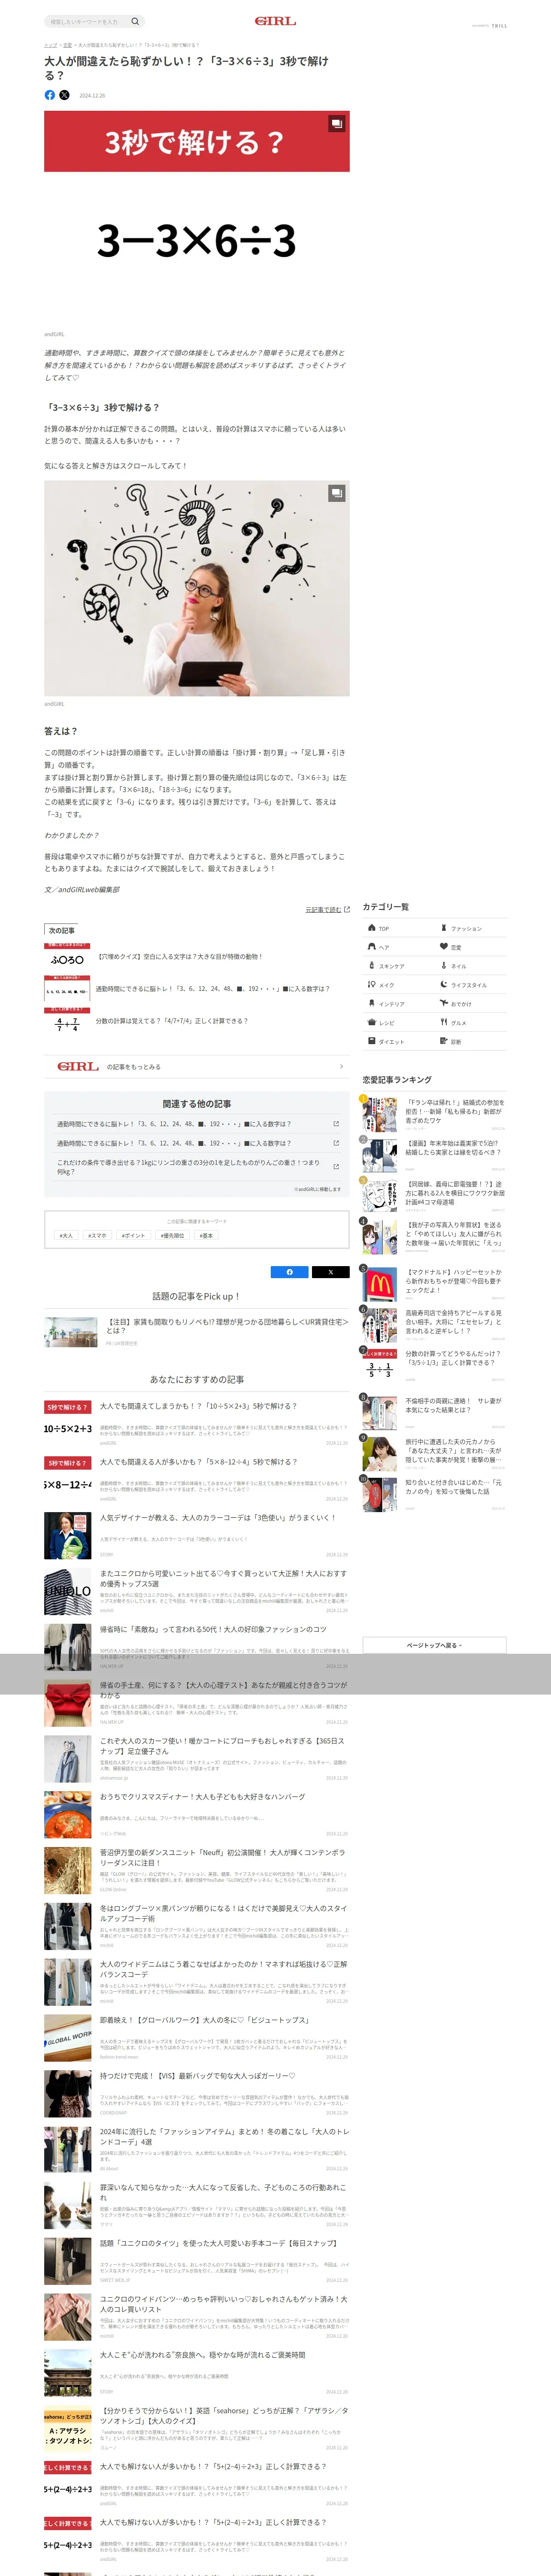Open related article 'これだけの条件で導き出せる？1kgにリンゴ'
This screenshot has height=2576, width=551.
click(197, 1167)
